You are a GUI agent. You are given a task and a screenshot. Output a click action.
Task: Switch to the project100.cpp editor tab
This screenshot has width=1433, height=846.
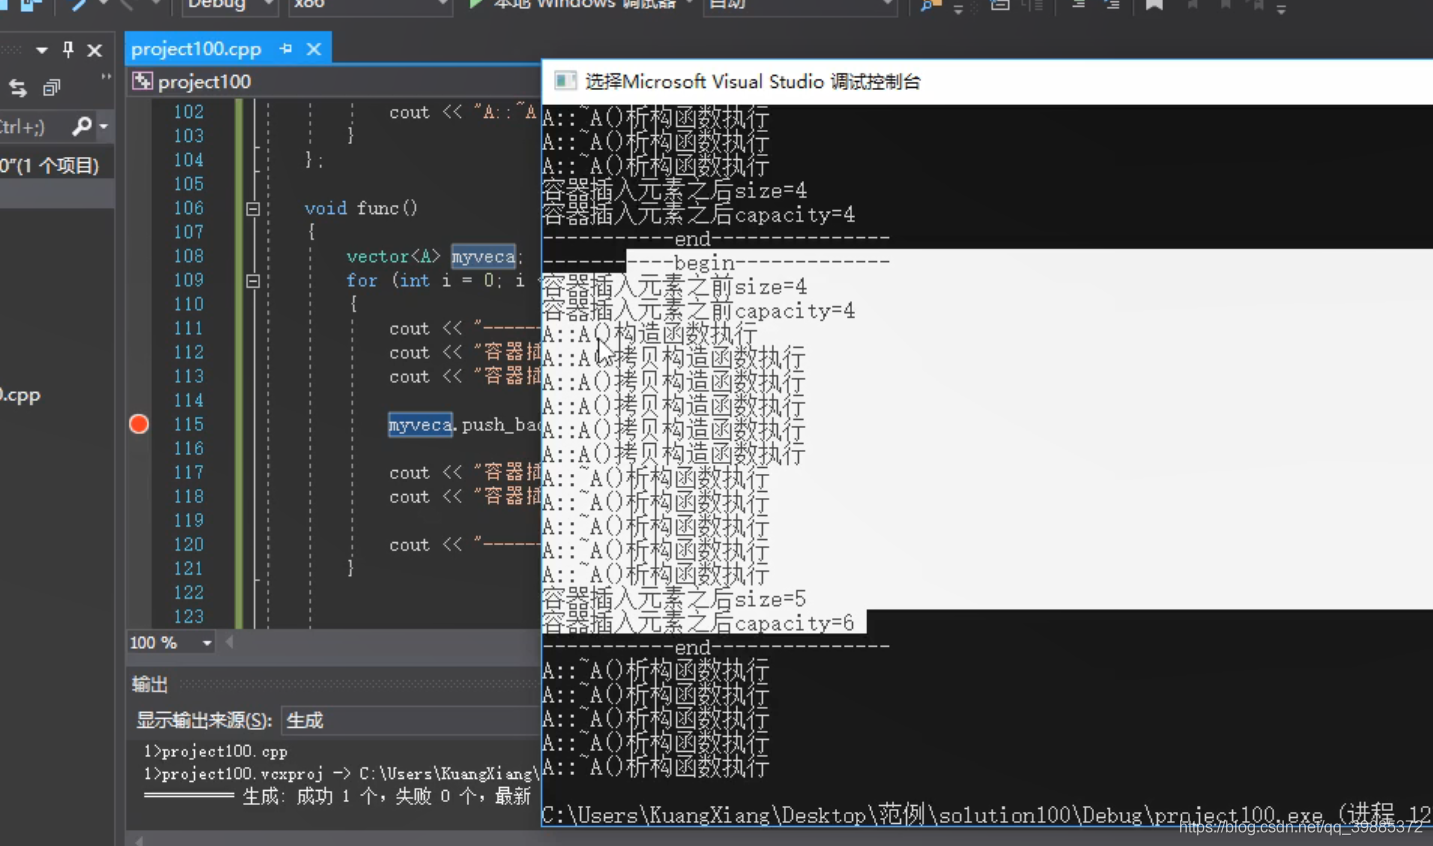tap(196, 48)
